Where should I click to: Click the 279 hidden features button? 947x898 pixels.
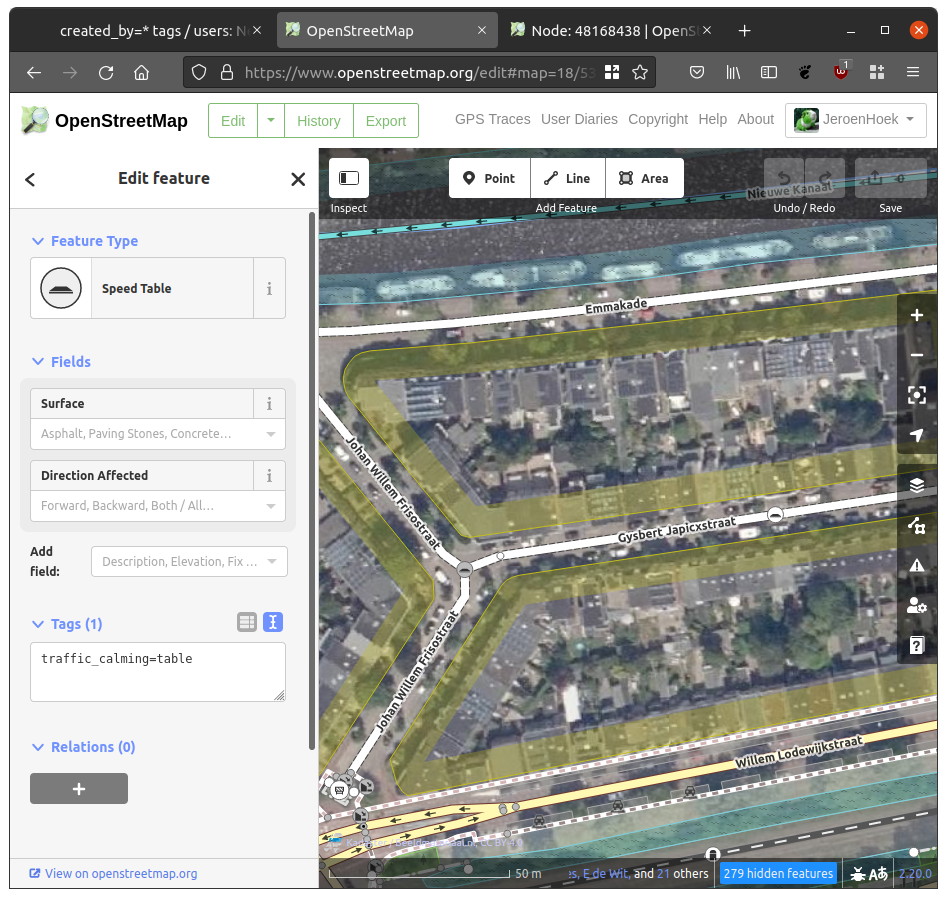tap(778, 873)
